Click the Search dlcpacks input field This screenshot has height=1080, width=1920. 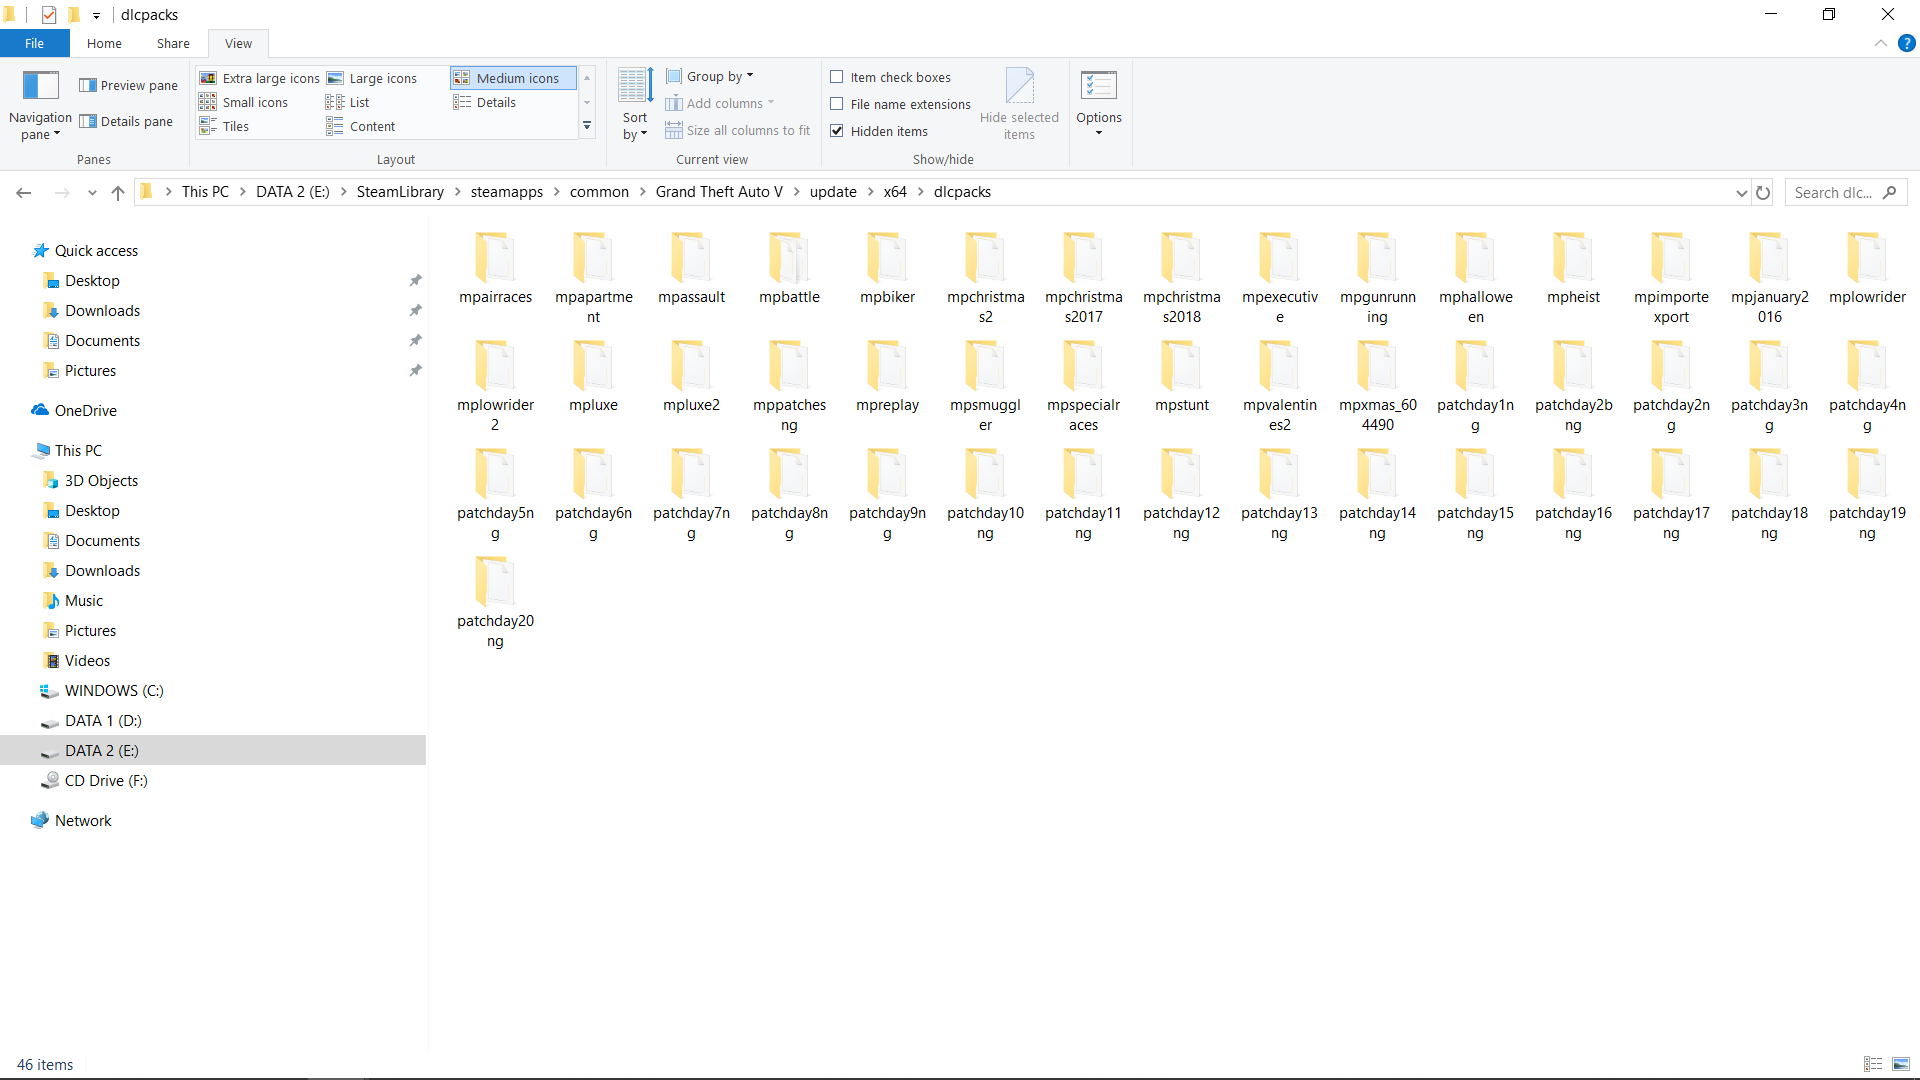pyautogui.click(x=1835, y=192)
